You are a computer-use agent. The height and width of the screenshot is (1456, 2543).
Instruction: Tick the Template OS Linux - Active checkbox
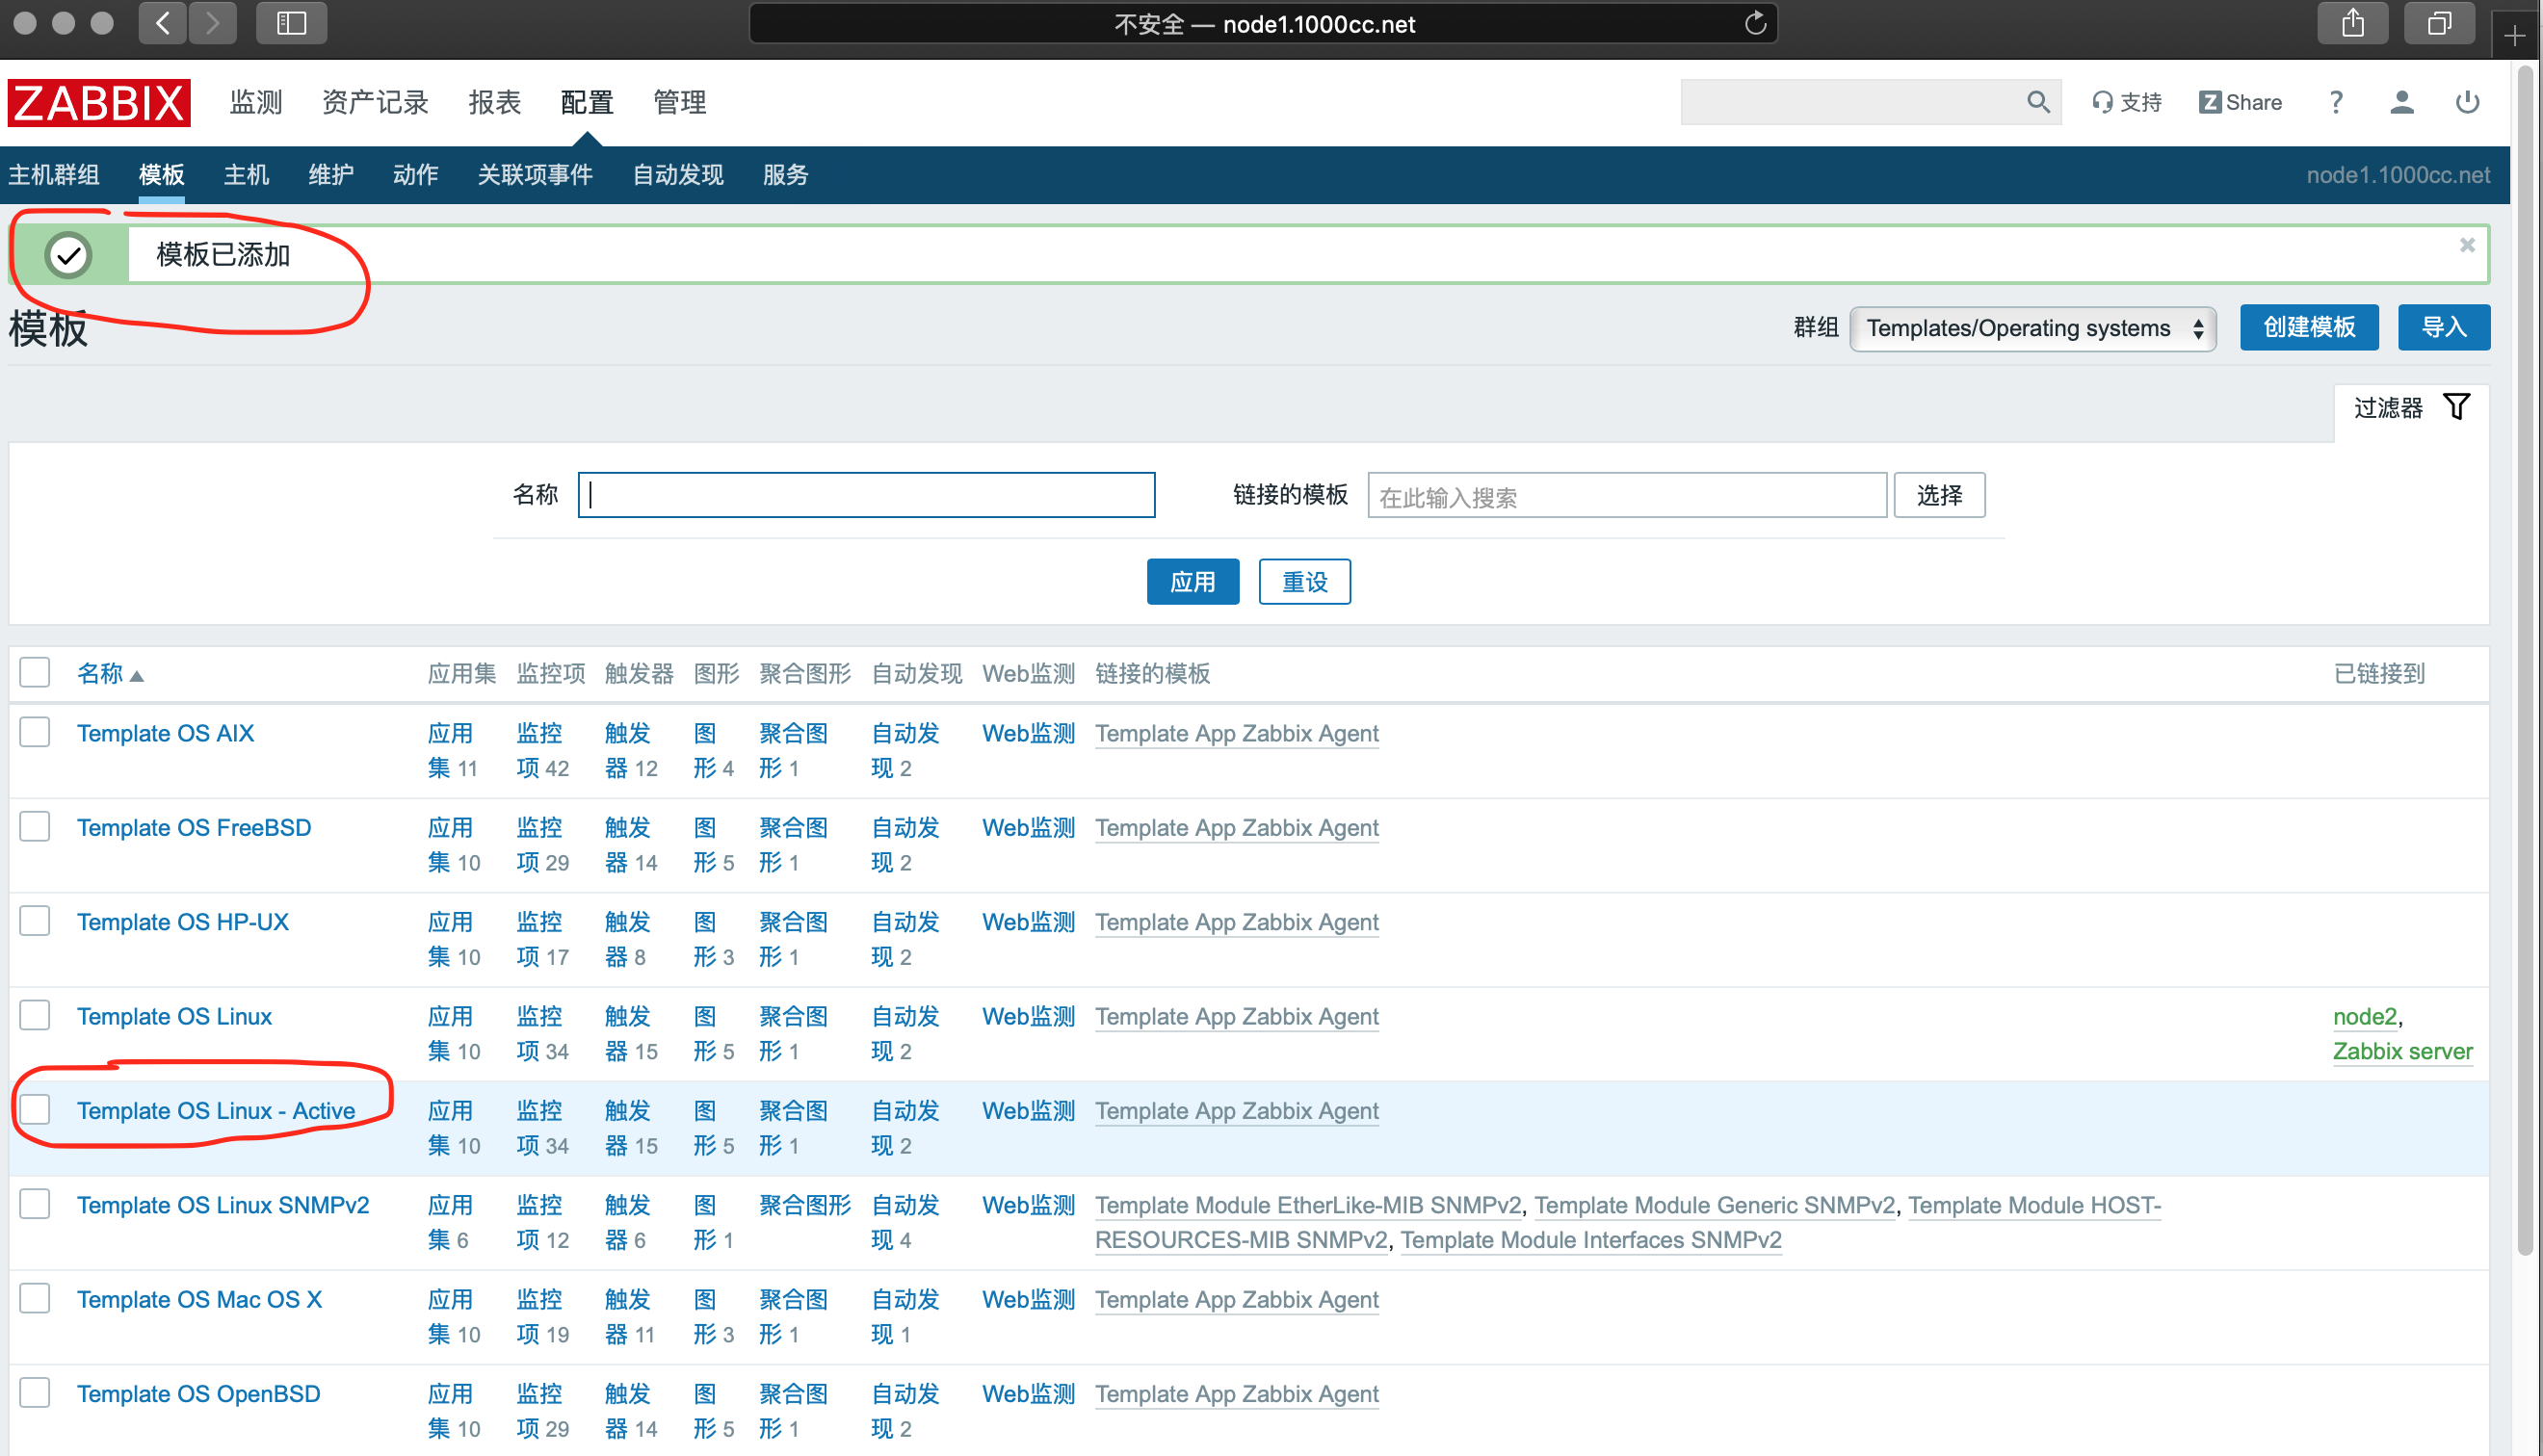(x=35, y=1109)
